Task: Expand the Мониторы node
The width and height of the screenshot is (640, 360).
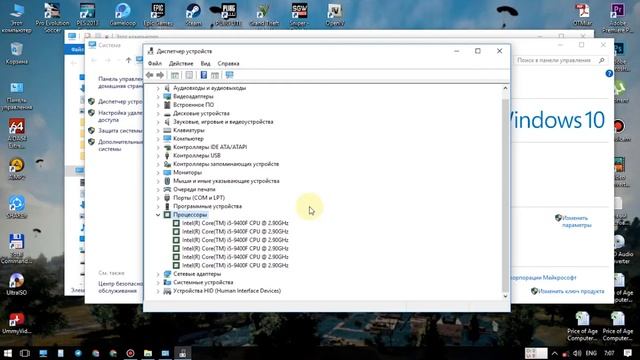Action: click(158, 173)
